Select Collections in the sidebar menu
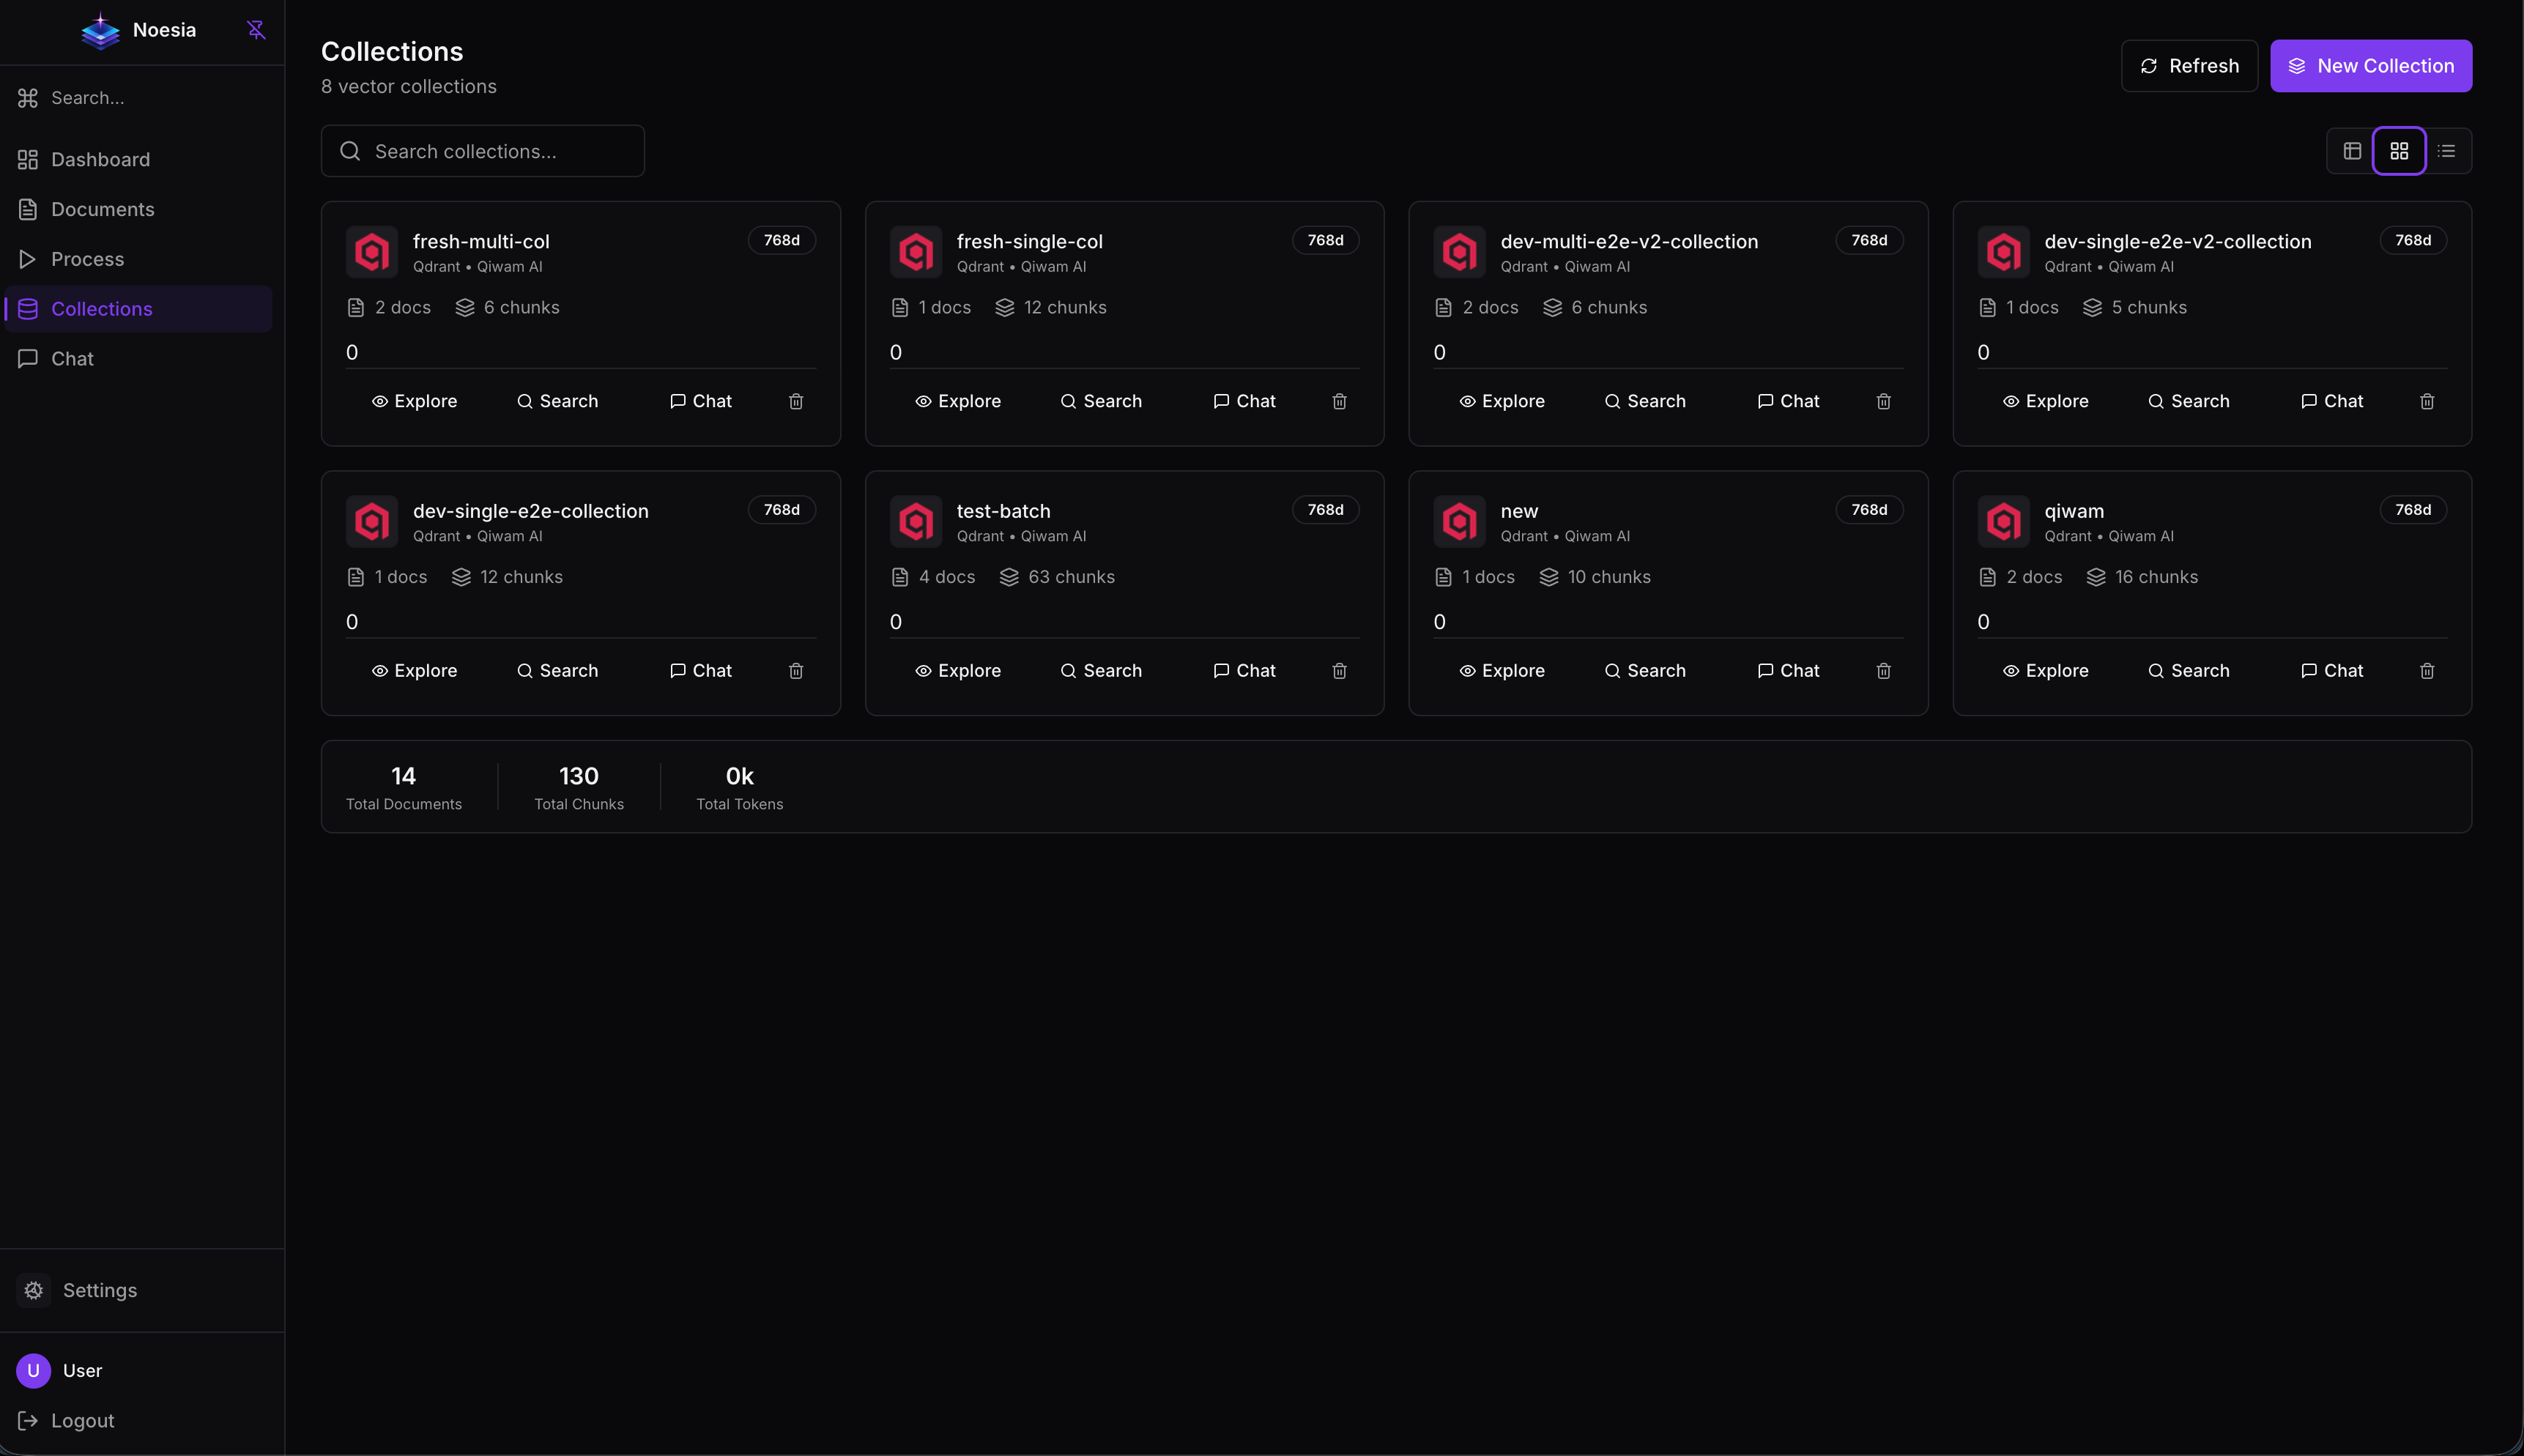2524x1456 pixels. [x=101, y=308]
